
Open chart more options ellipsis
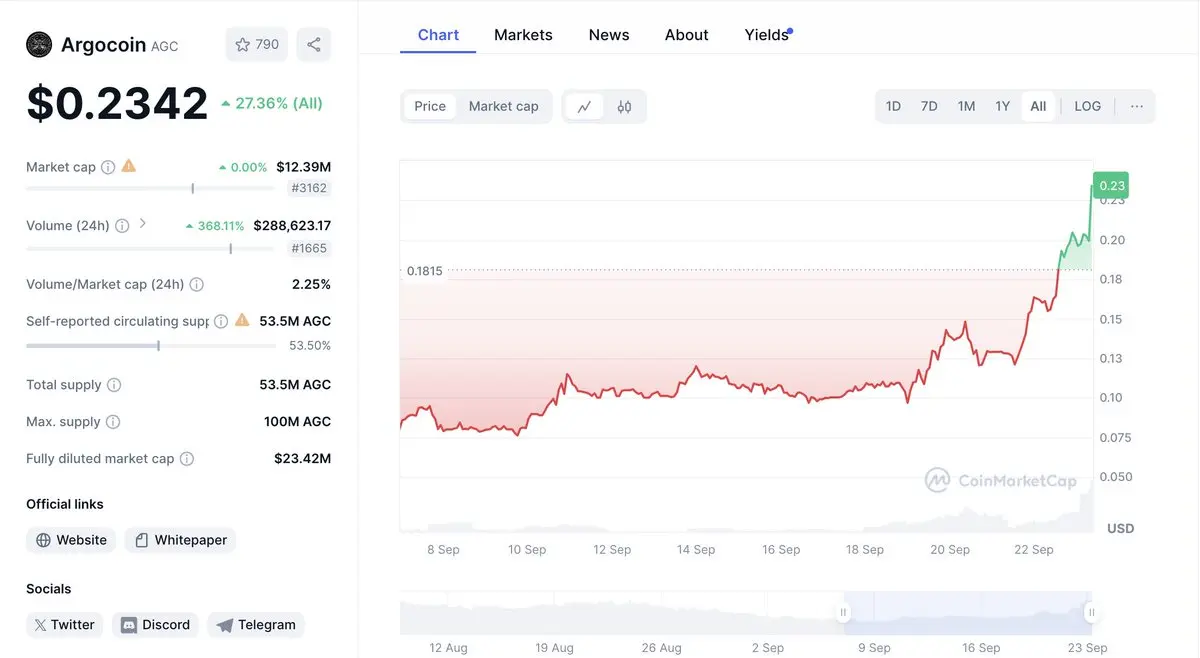pos(1137,106)
